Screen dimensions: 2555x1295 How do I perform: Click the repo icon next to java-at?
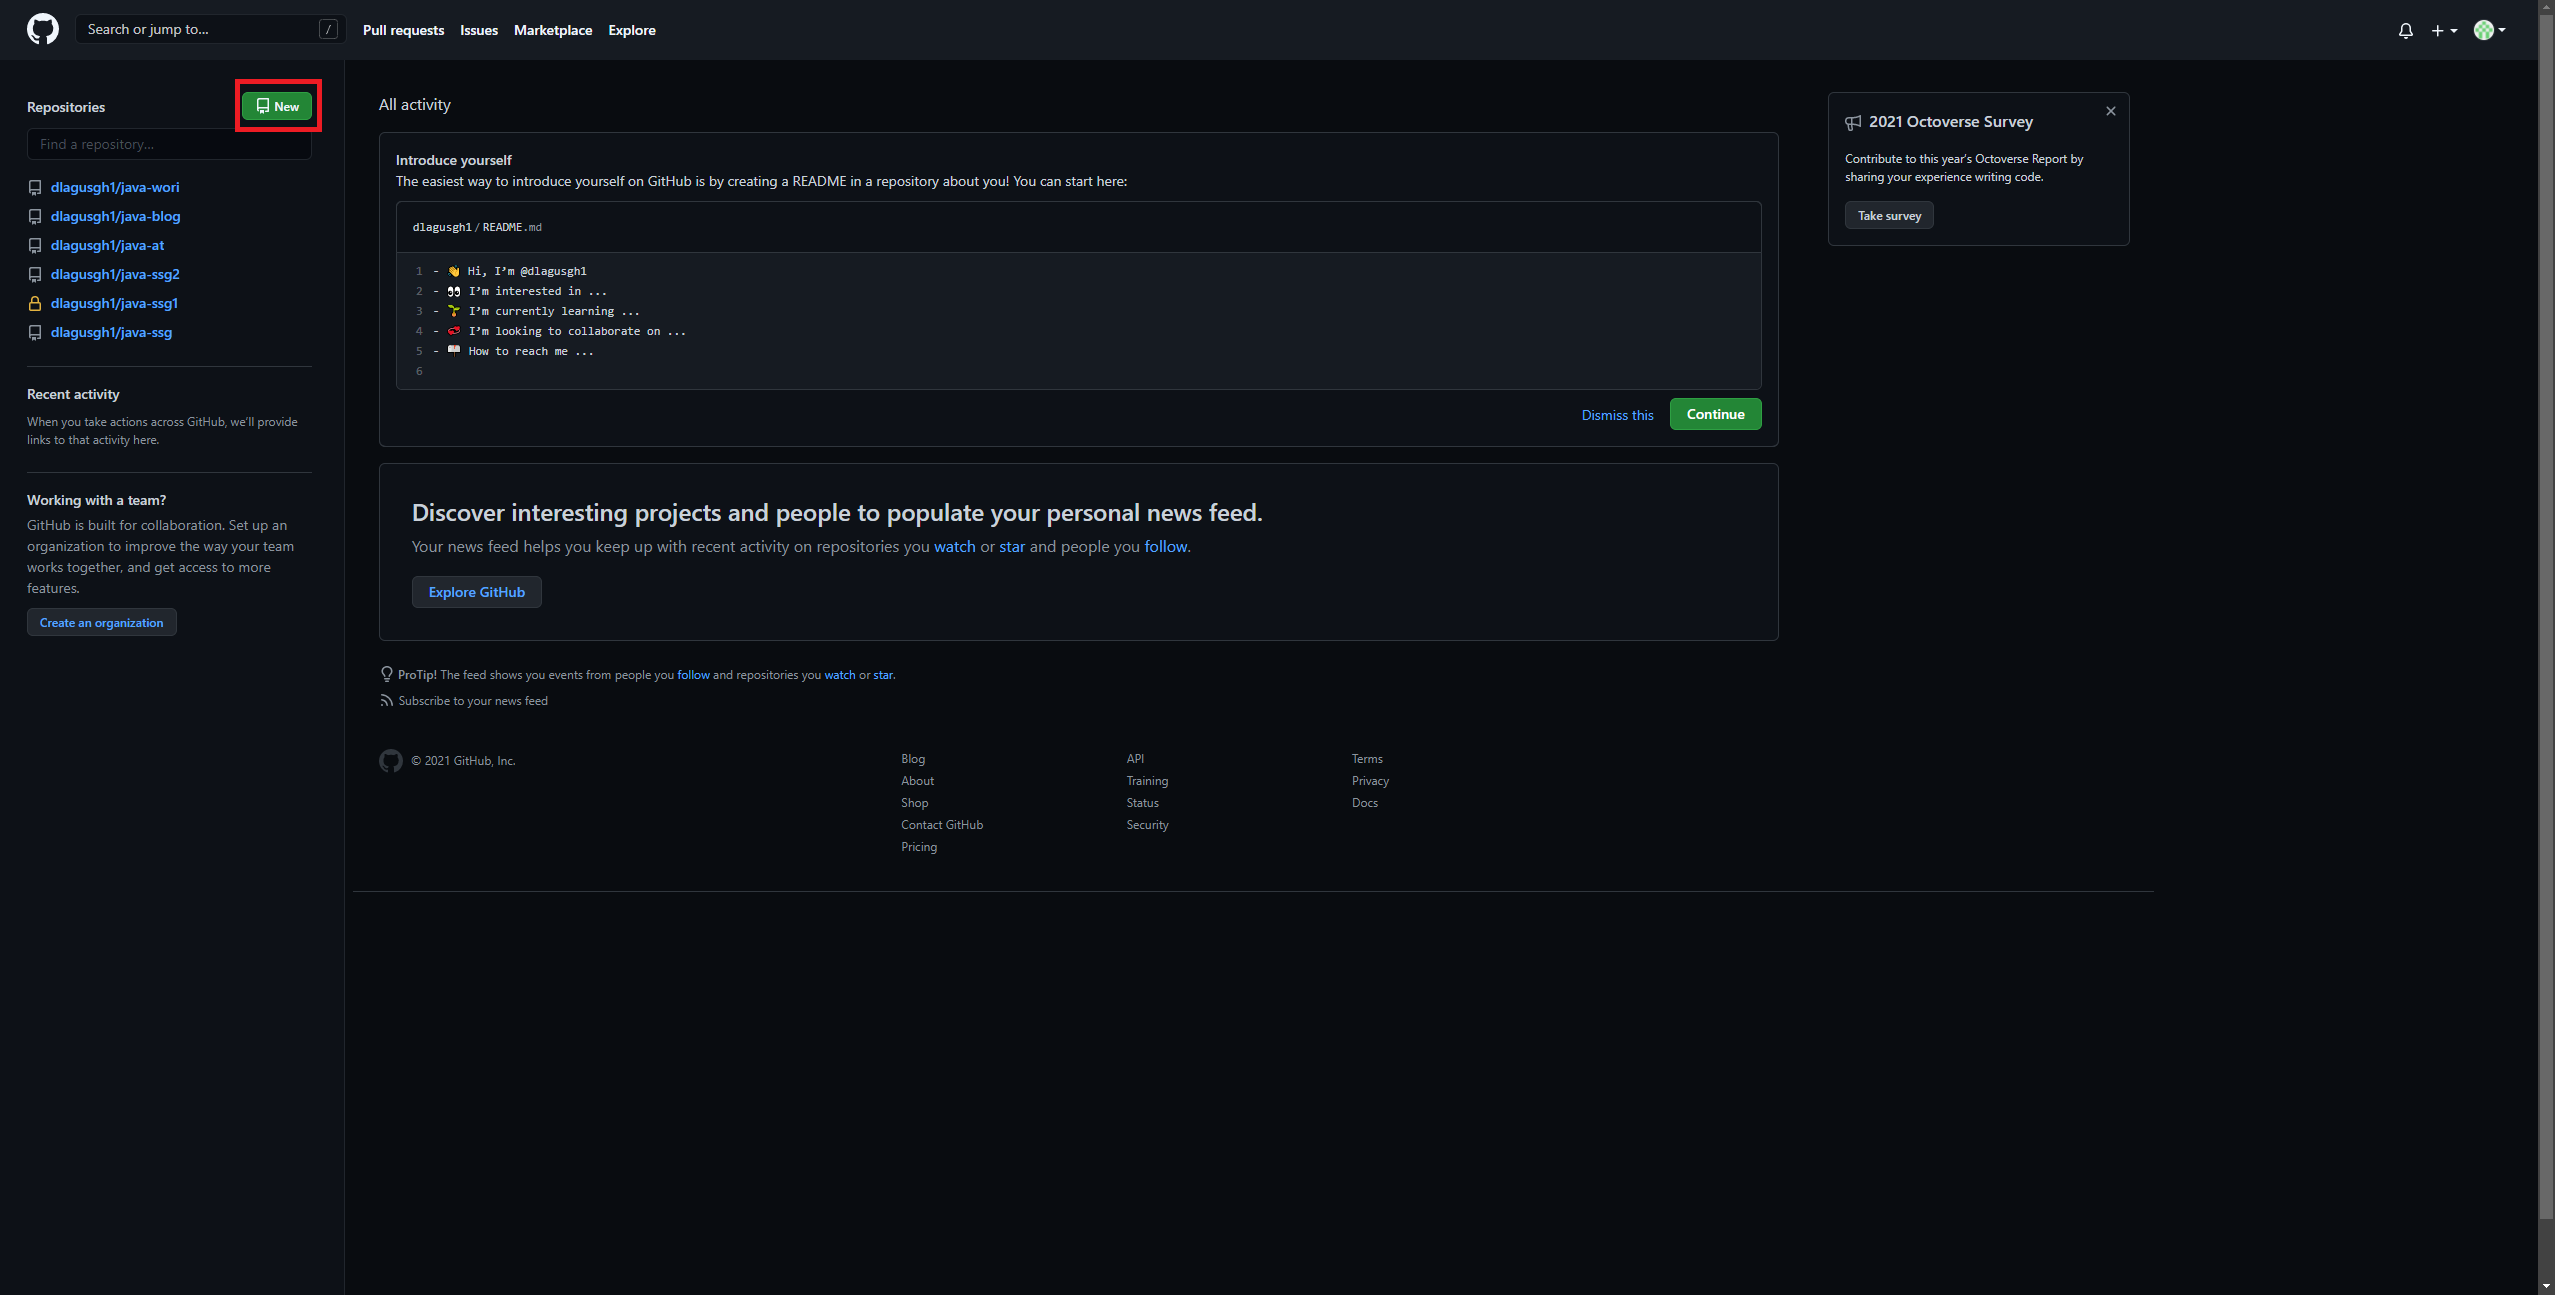(35, 245)
